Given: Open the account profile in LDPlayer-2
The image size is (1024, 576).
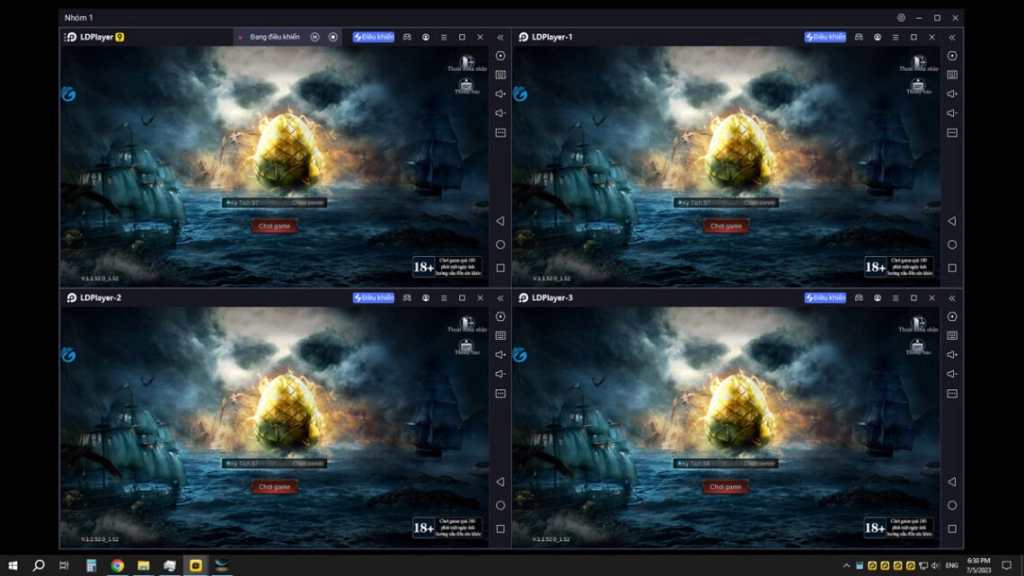Looking at the screenshot, I should click(426, 298).
